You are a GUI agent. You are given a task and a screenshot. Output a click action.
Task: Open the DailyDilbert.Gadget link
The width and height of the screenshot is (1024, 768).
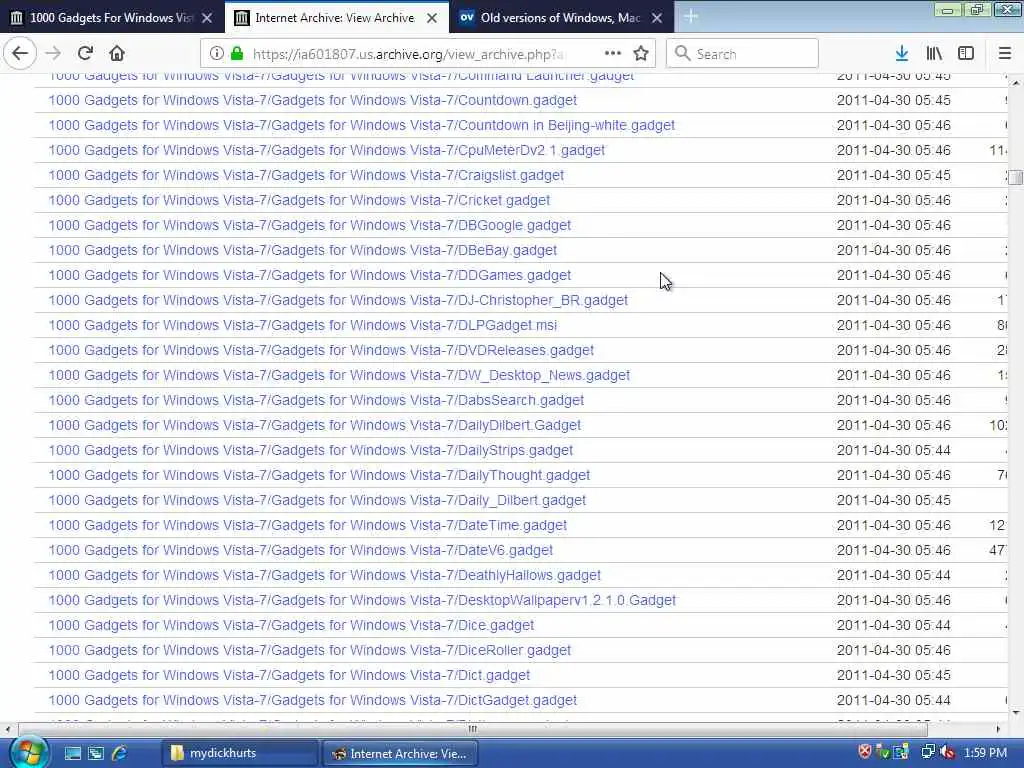(x=314, y=425)
